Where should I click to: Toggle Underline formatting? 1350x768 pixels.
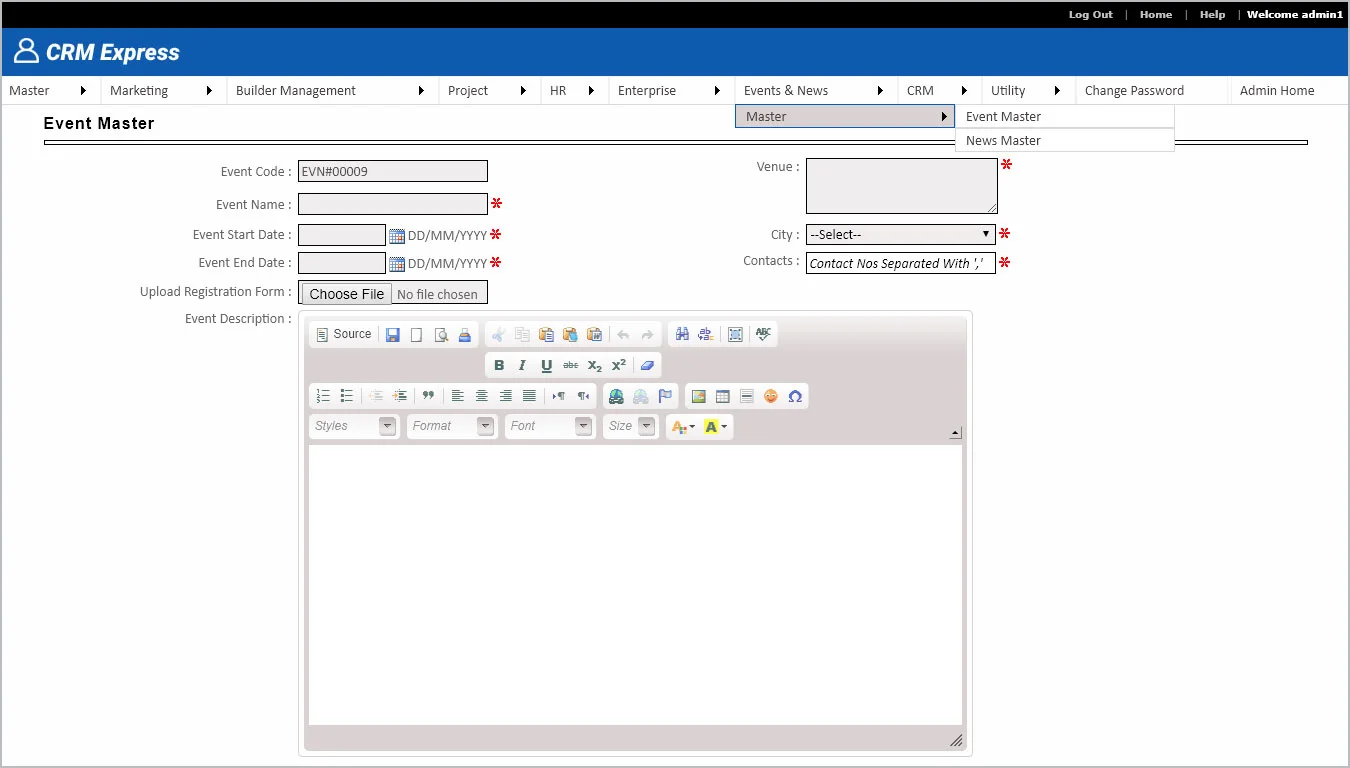(x=546, y=366)
